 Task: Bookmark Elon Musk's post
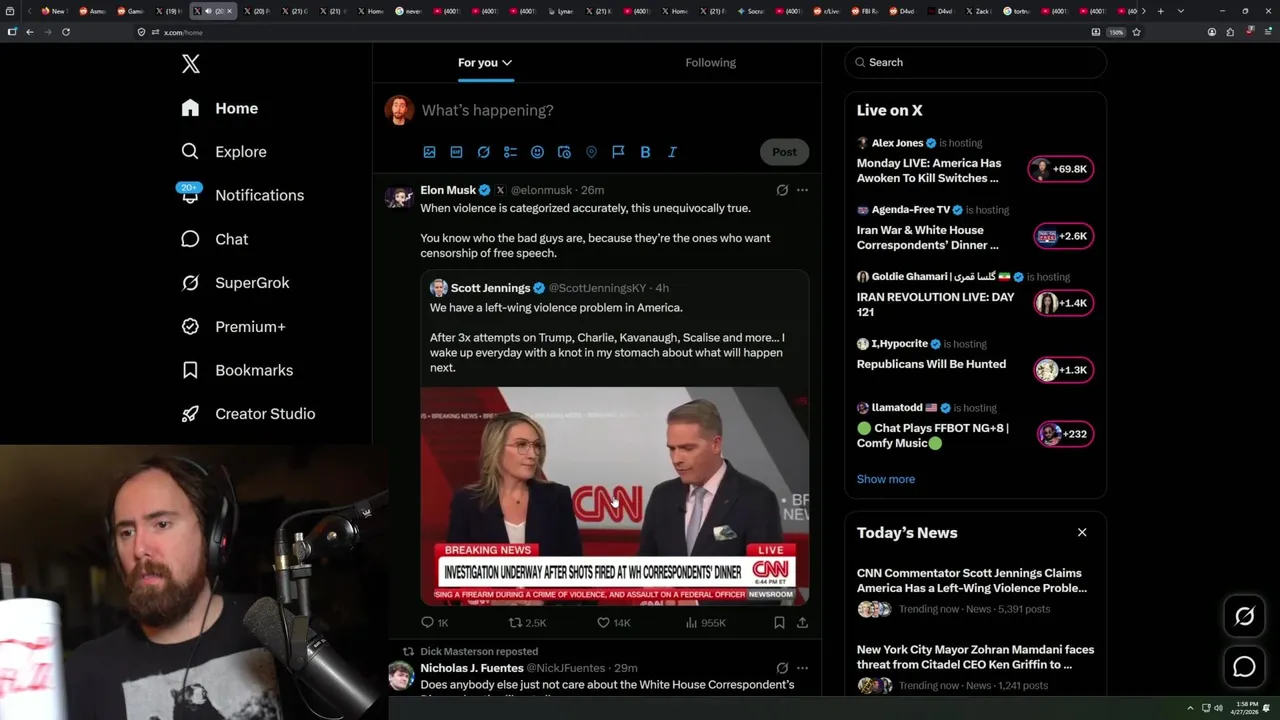[x=779, y=623]
